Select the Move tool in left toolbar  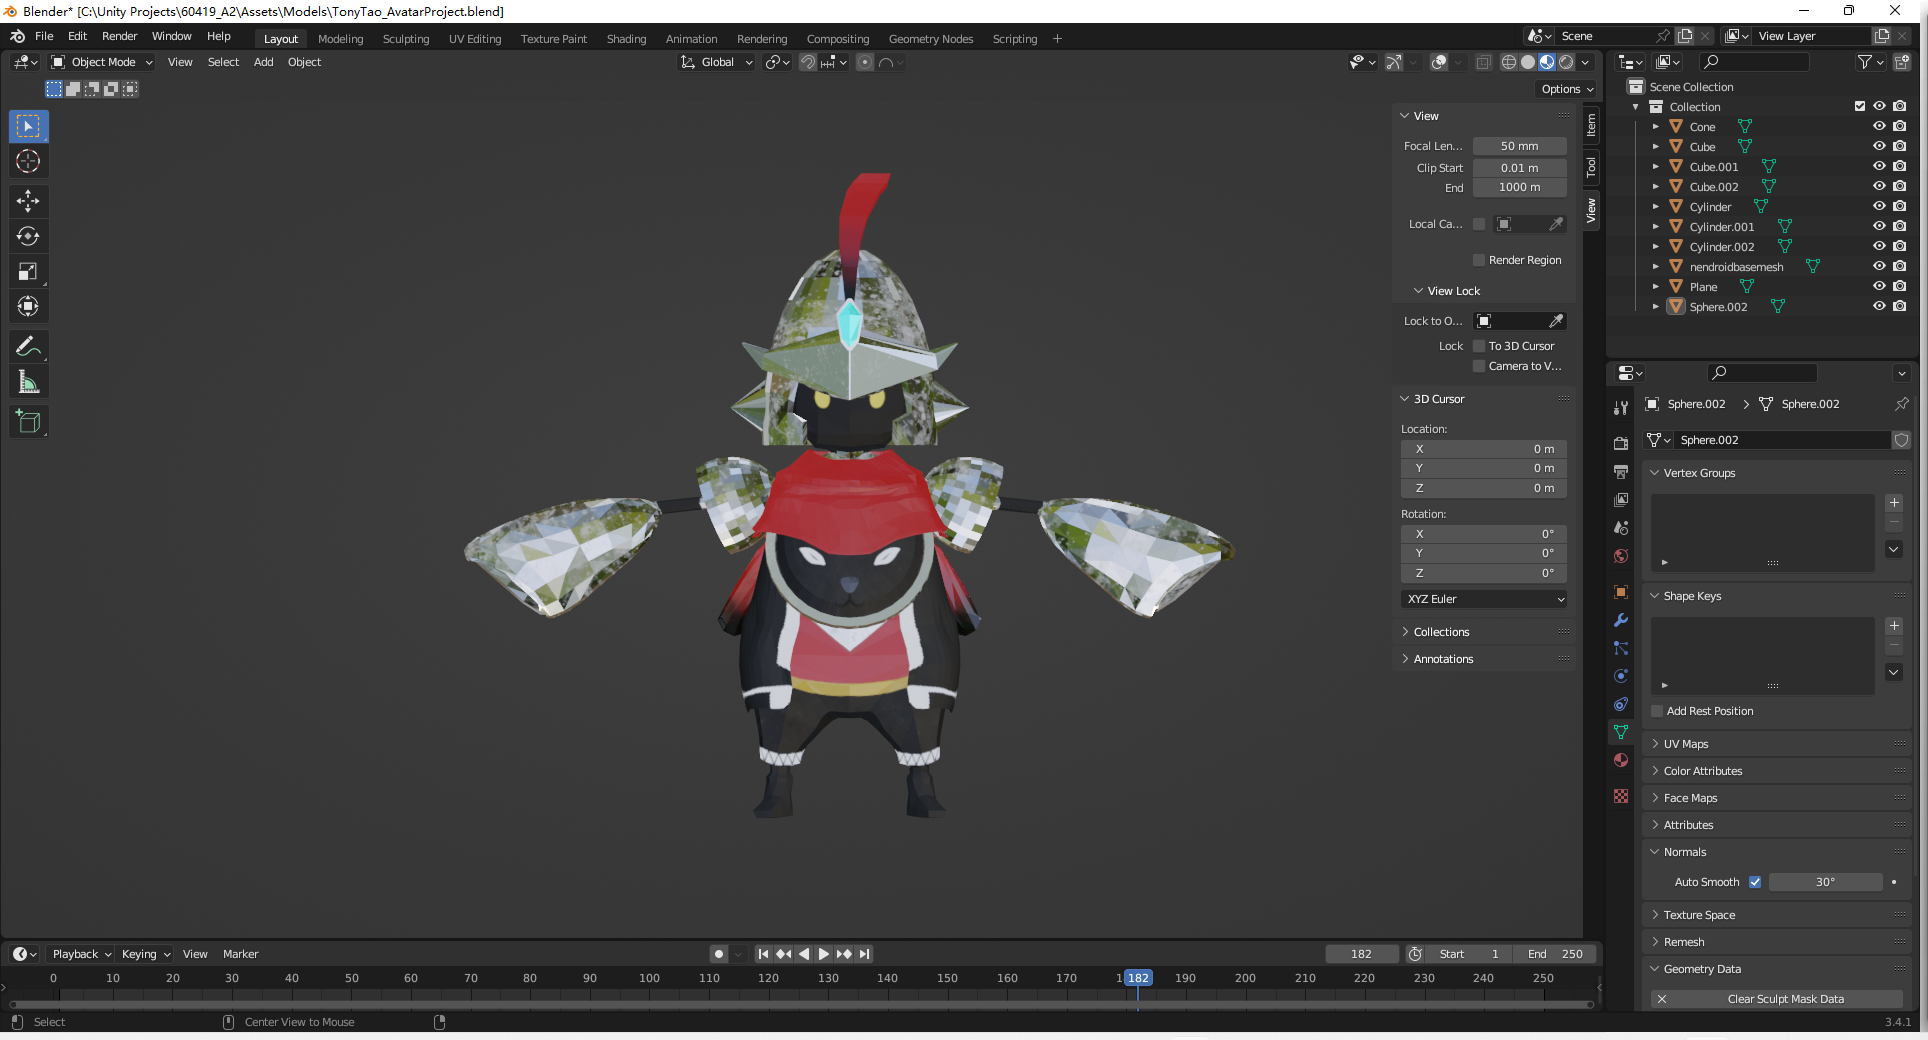[28, 201]
